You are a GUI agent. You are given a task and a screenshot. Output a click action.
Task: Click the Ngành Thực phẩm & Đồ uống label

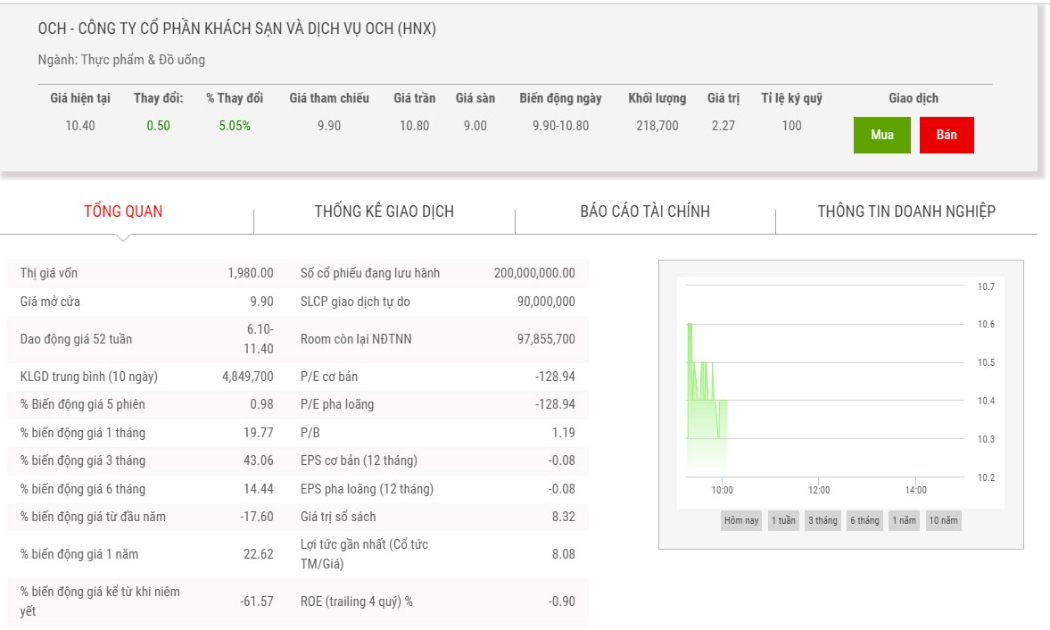coord(121,60)
